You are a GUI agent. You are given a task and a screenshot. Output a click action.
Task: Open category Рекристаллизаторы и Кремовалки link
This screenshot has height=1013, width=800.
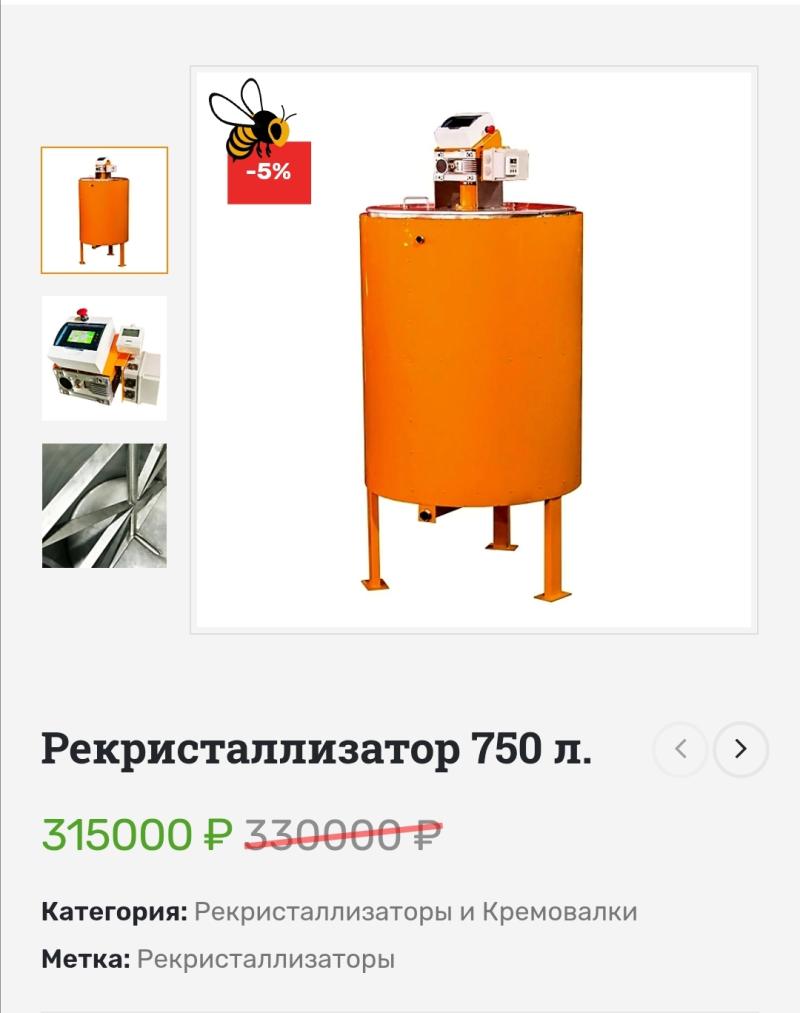[416, 912]
